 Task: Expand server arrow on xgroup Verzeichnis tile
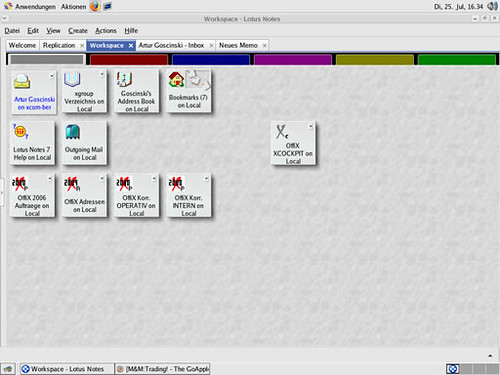pos(102,74)
